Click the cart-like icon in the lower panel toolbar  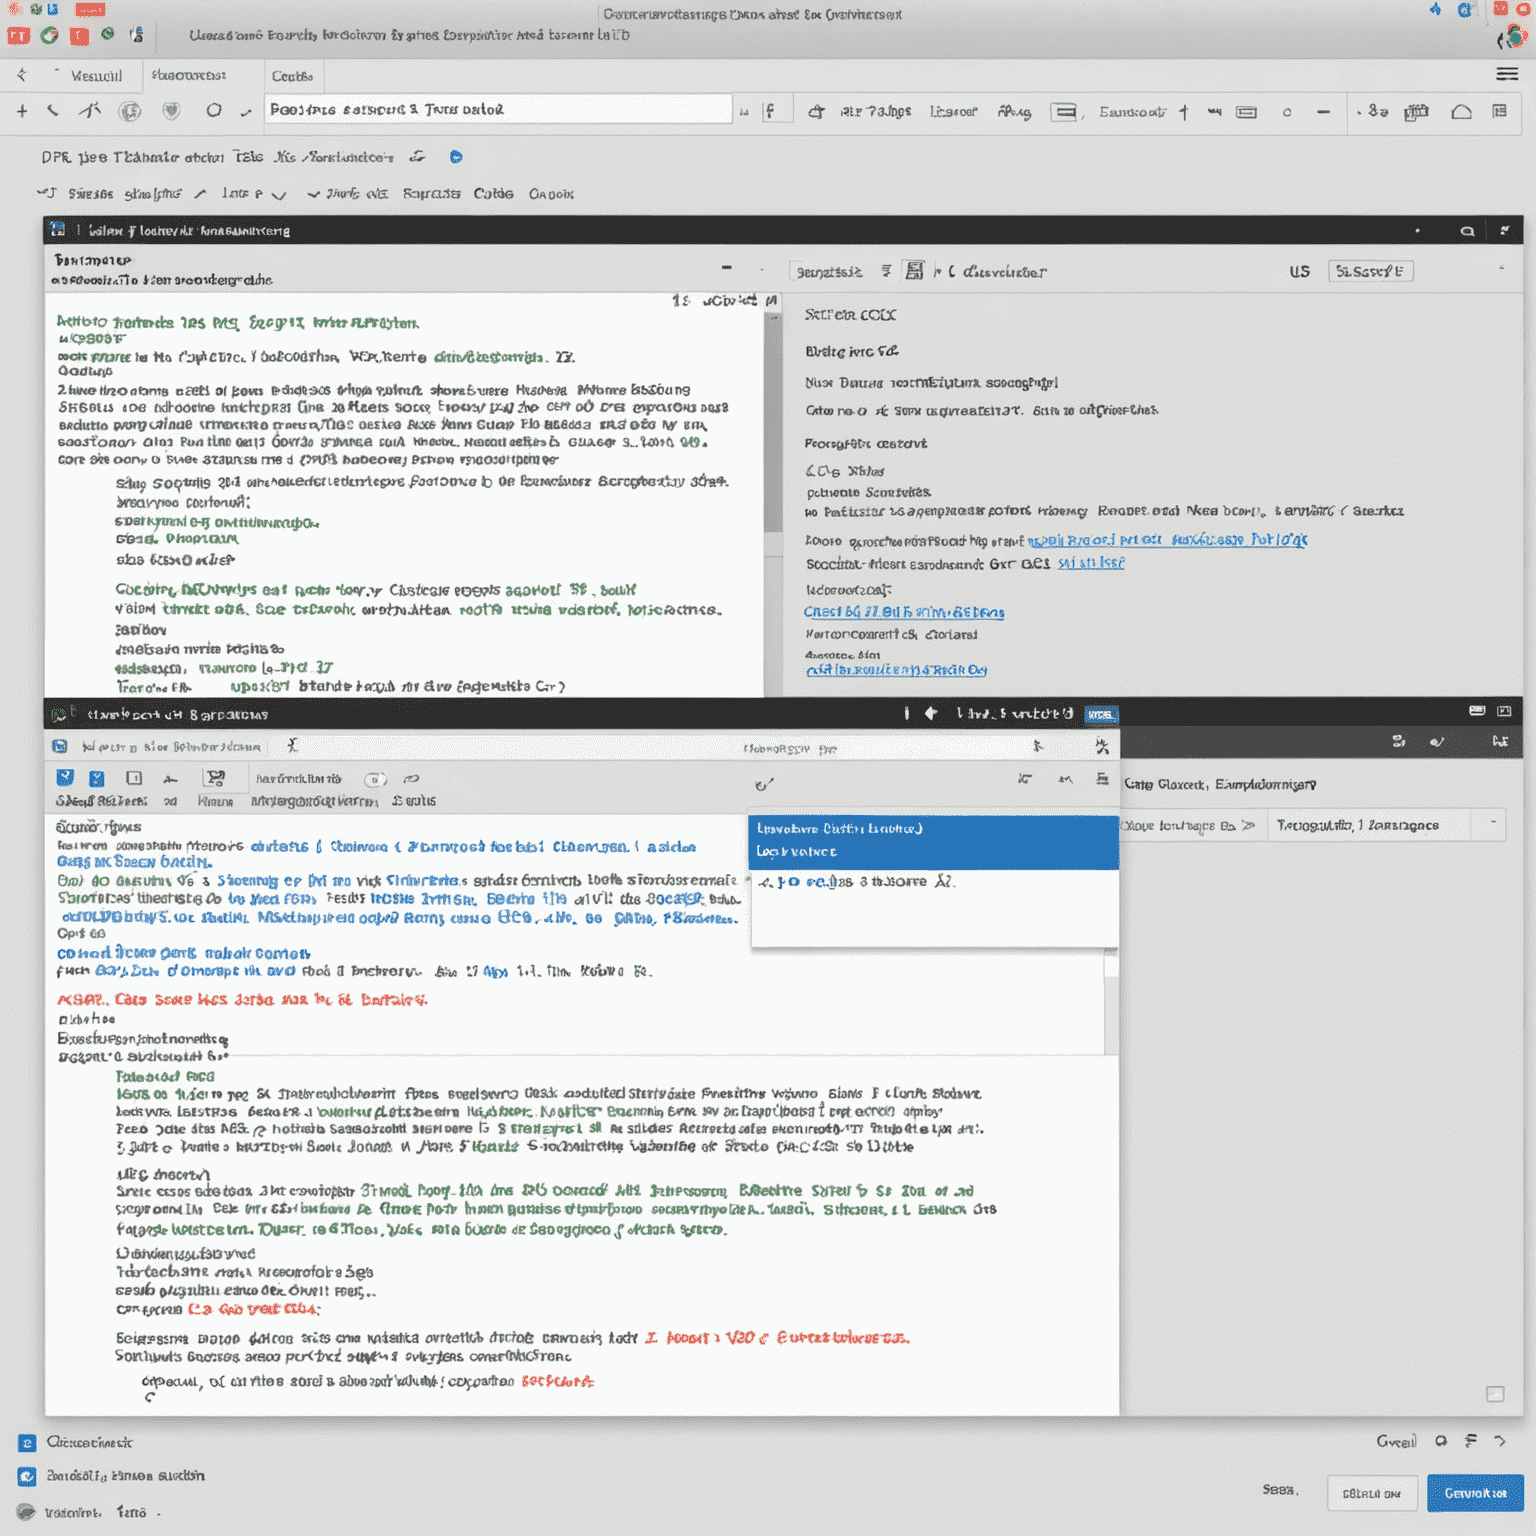[x=214, y=778]
